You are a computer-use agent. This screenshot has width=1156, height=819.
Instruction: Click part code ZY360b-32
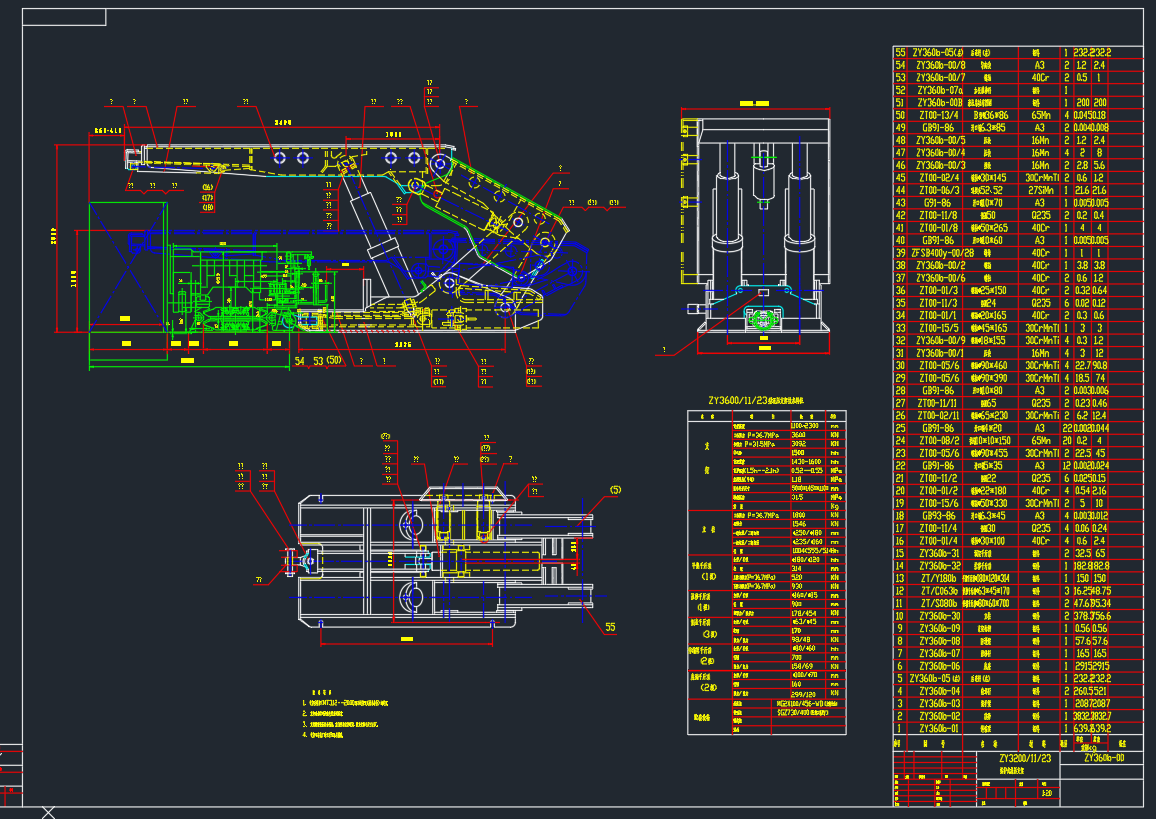coord(939,567)
